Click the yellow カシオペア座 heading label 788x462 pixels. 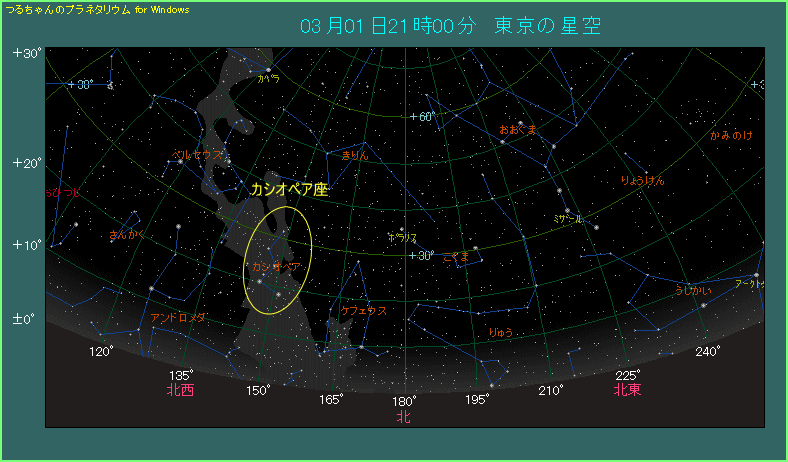(x=289, y=188)
